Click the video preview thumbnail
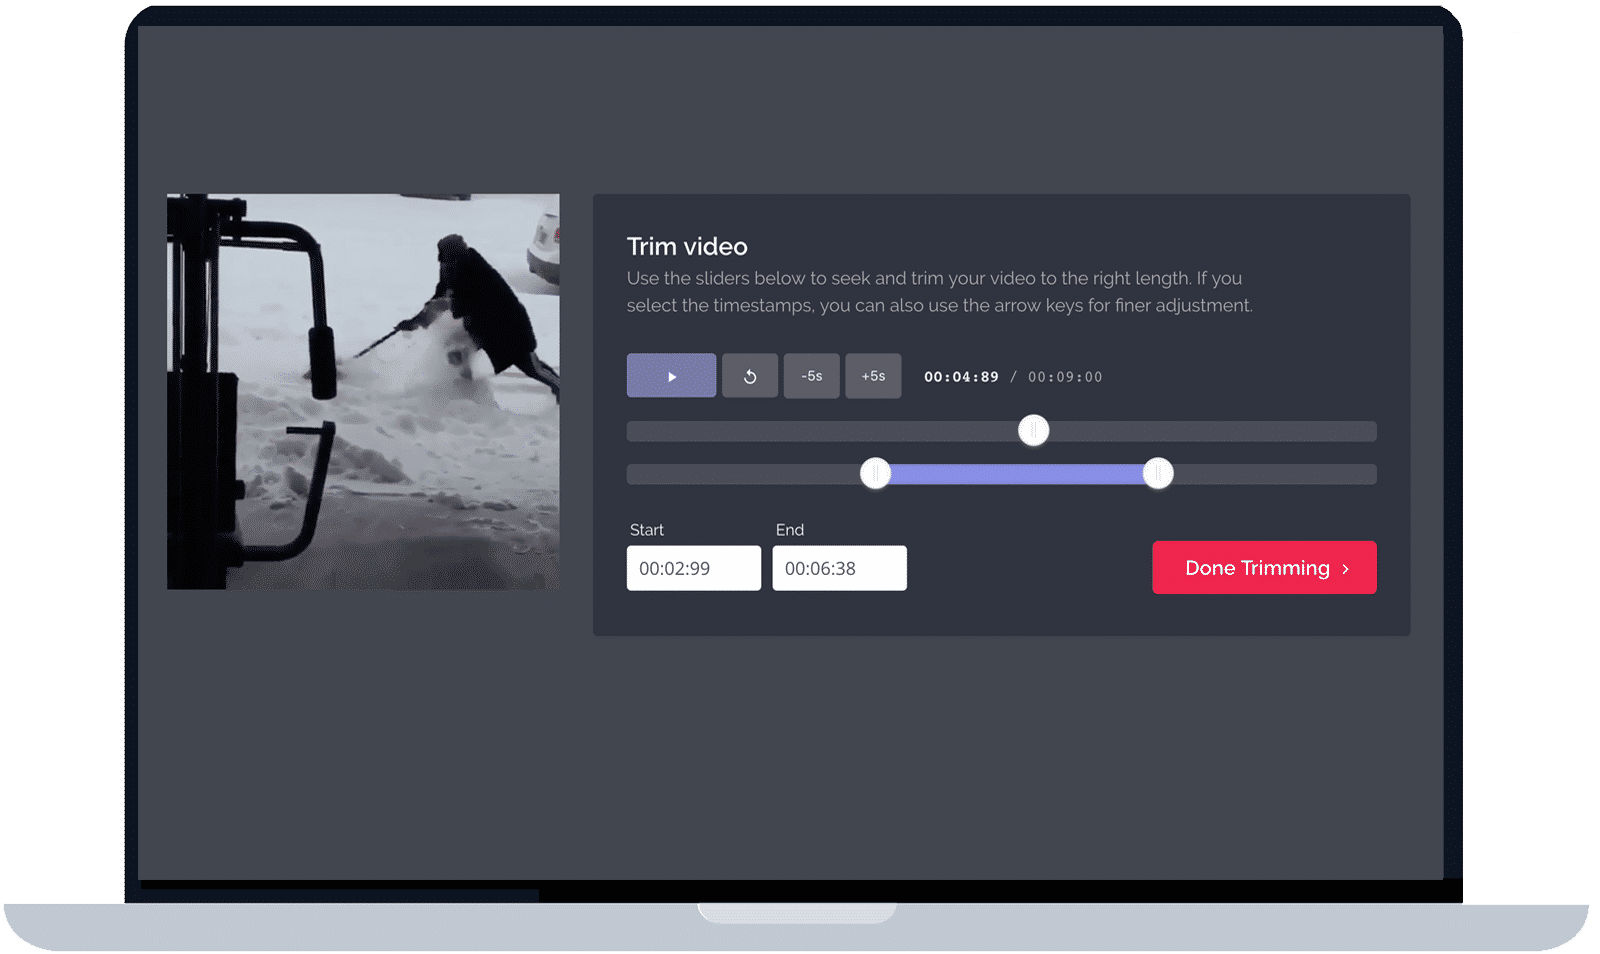The width and height of the screenshot is (1600, 954). click(x=363, y=392)
